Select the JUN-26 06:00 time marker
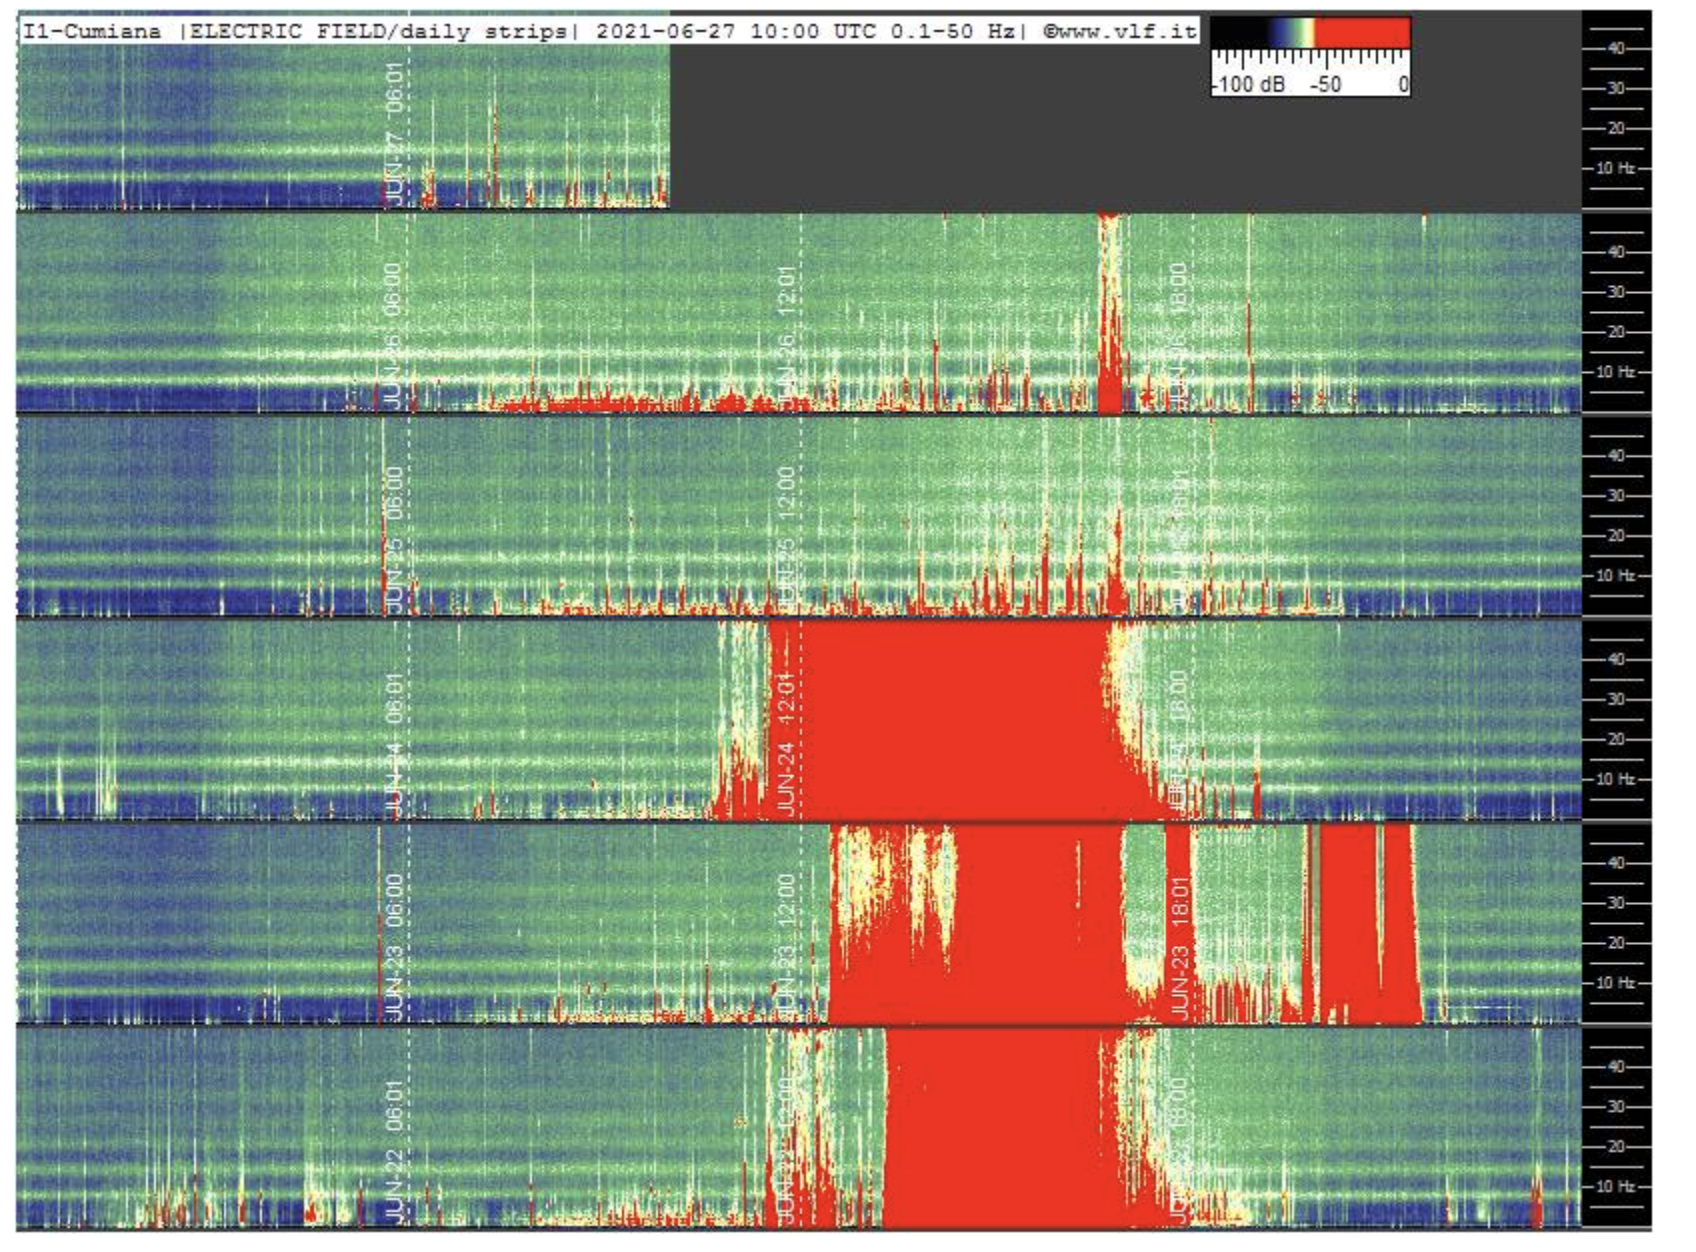The image size is (1696, 1252). pyautogui.click(x=392, y=336)
